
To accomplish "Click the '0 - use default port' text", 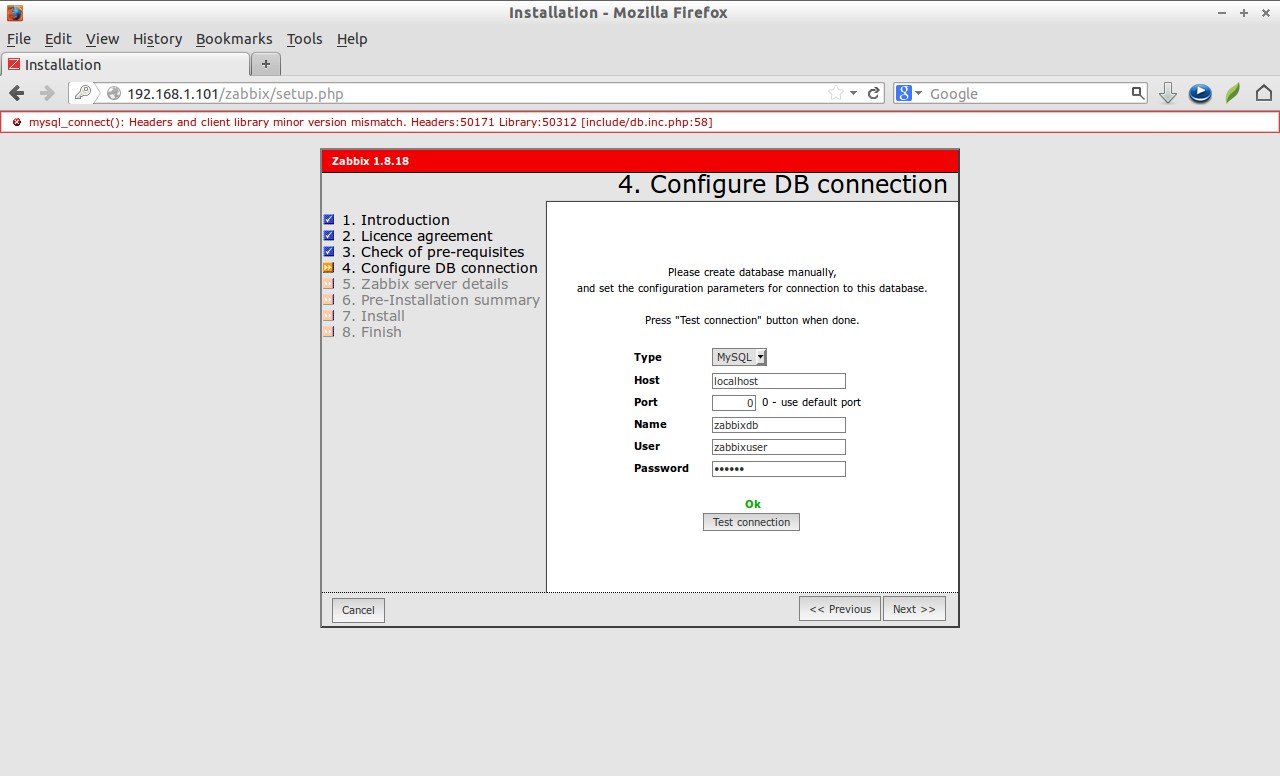I will 811,402.
